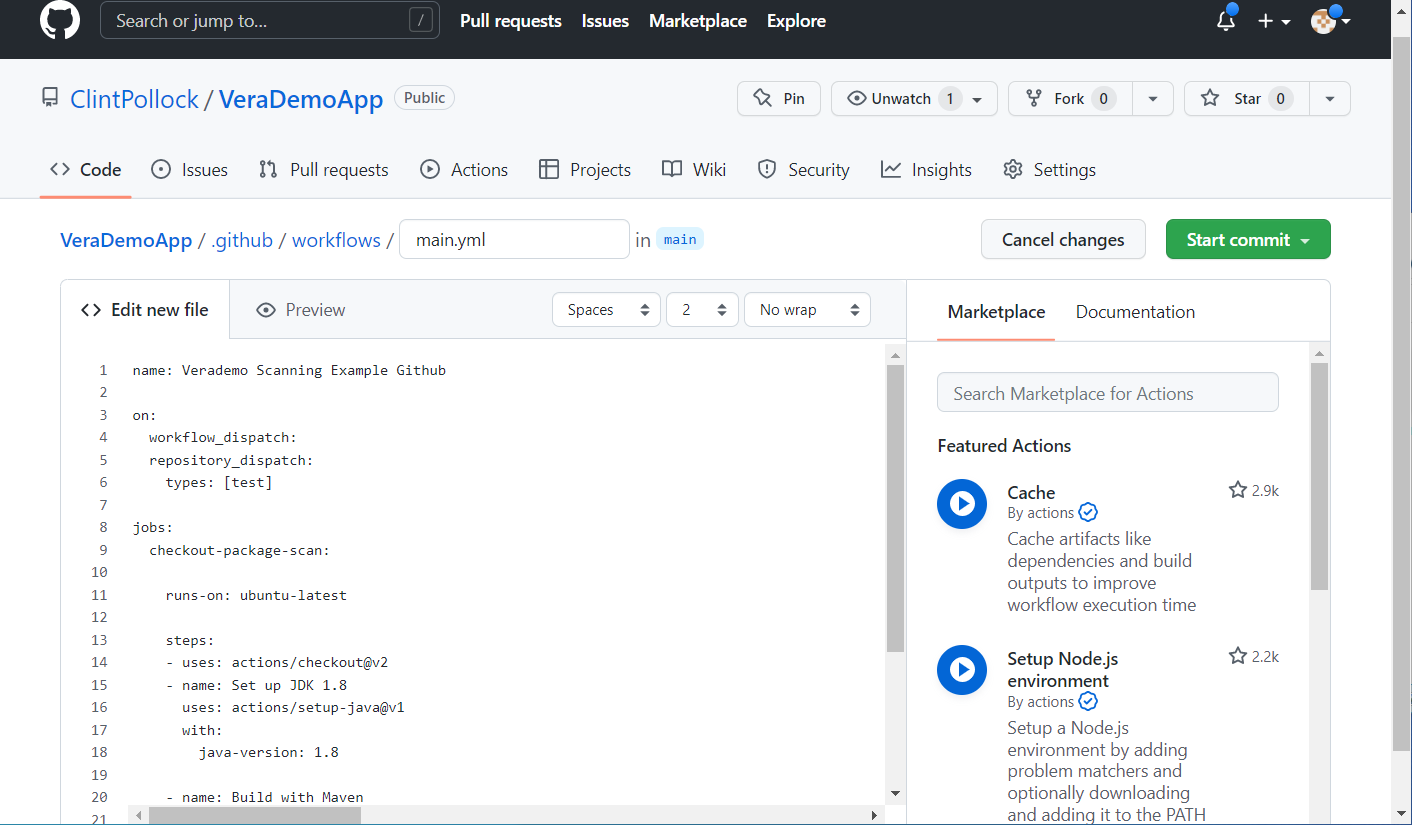Focus the Search or jump to field

click(270, 20)
